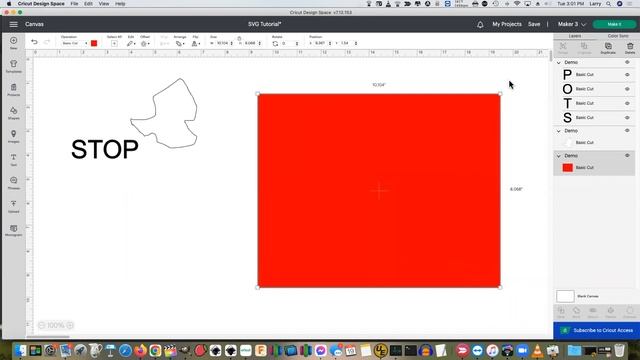
Task: Zoom in using the plus icon
Action: tap(70, 325)
